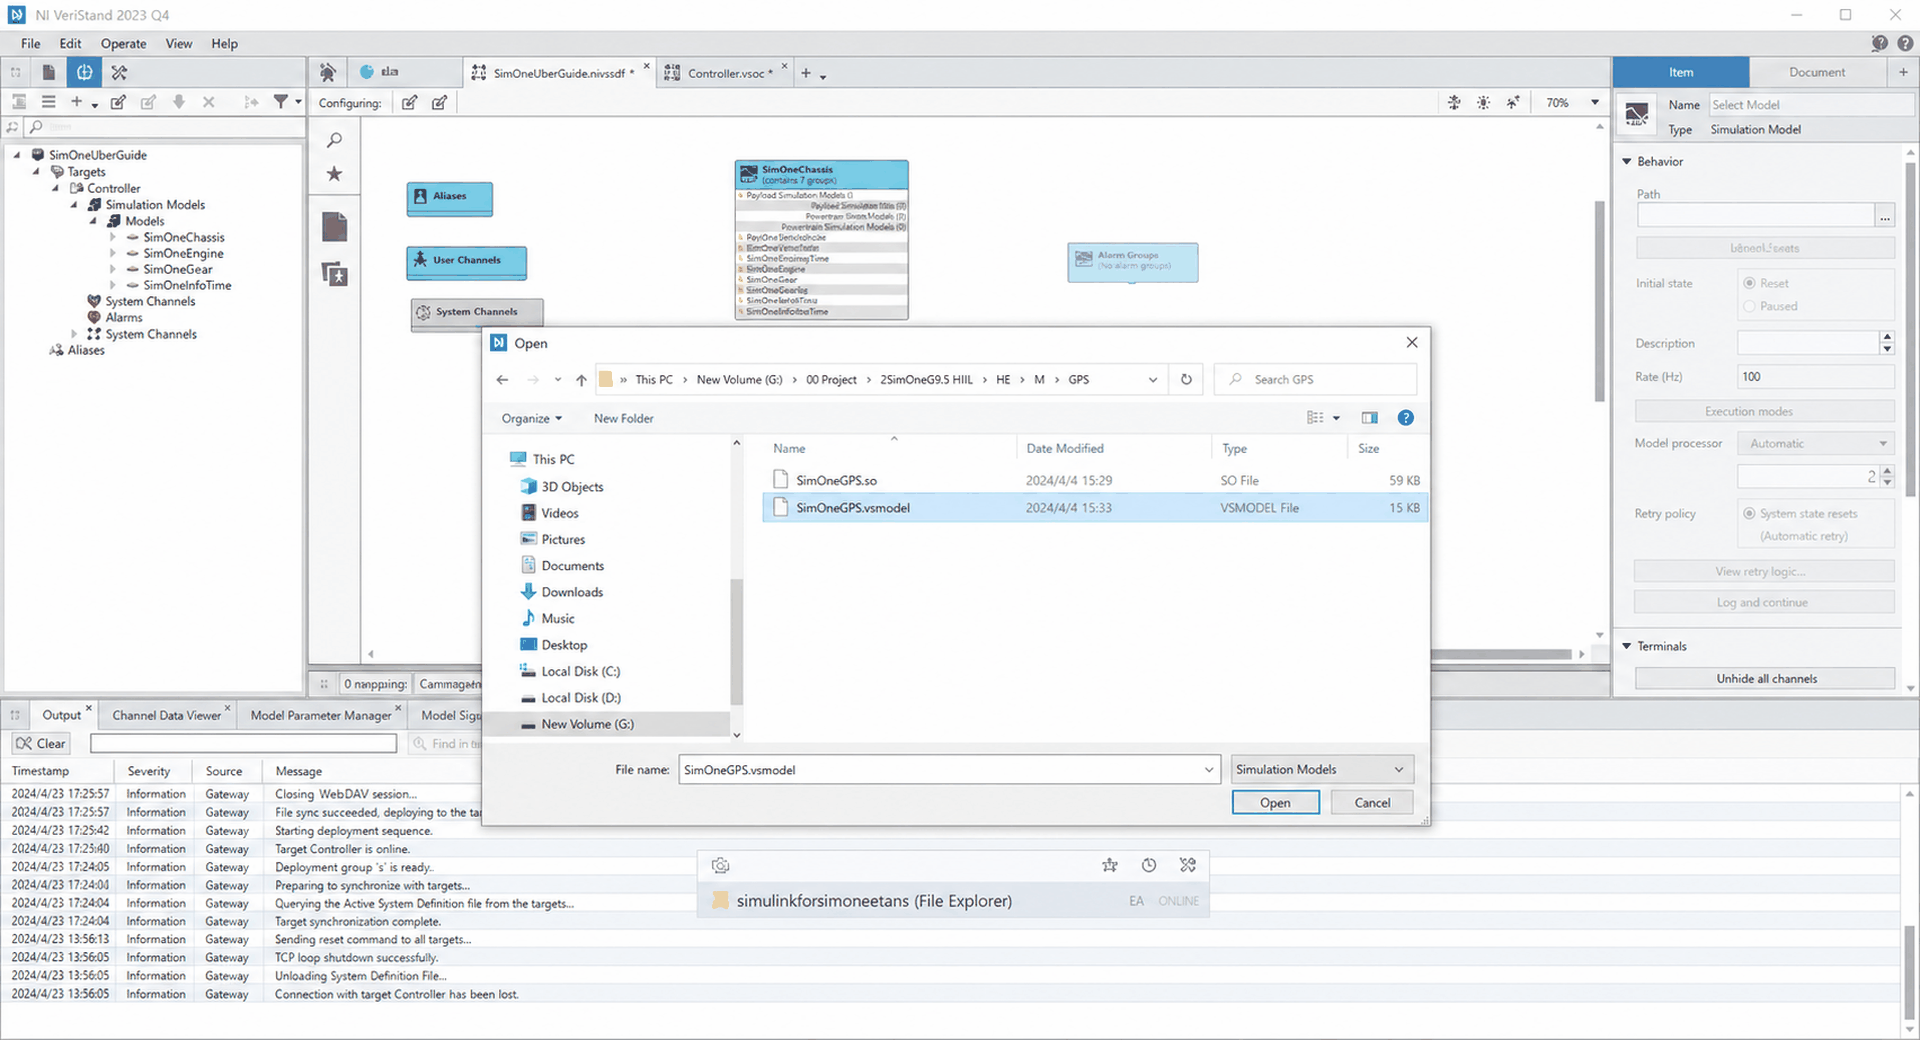Click the blue help icon in Open dialog
The image size is (1920, 1040).
point(1406,418)
